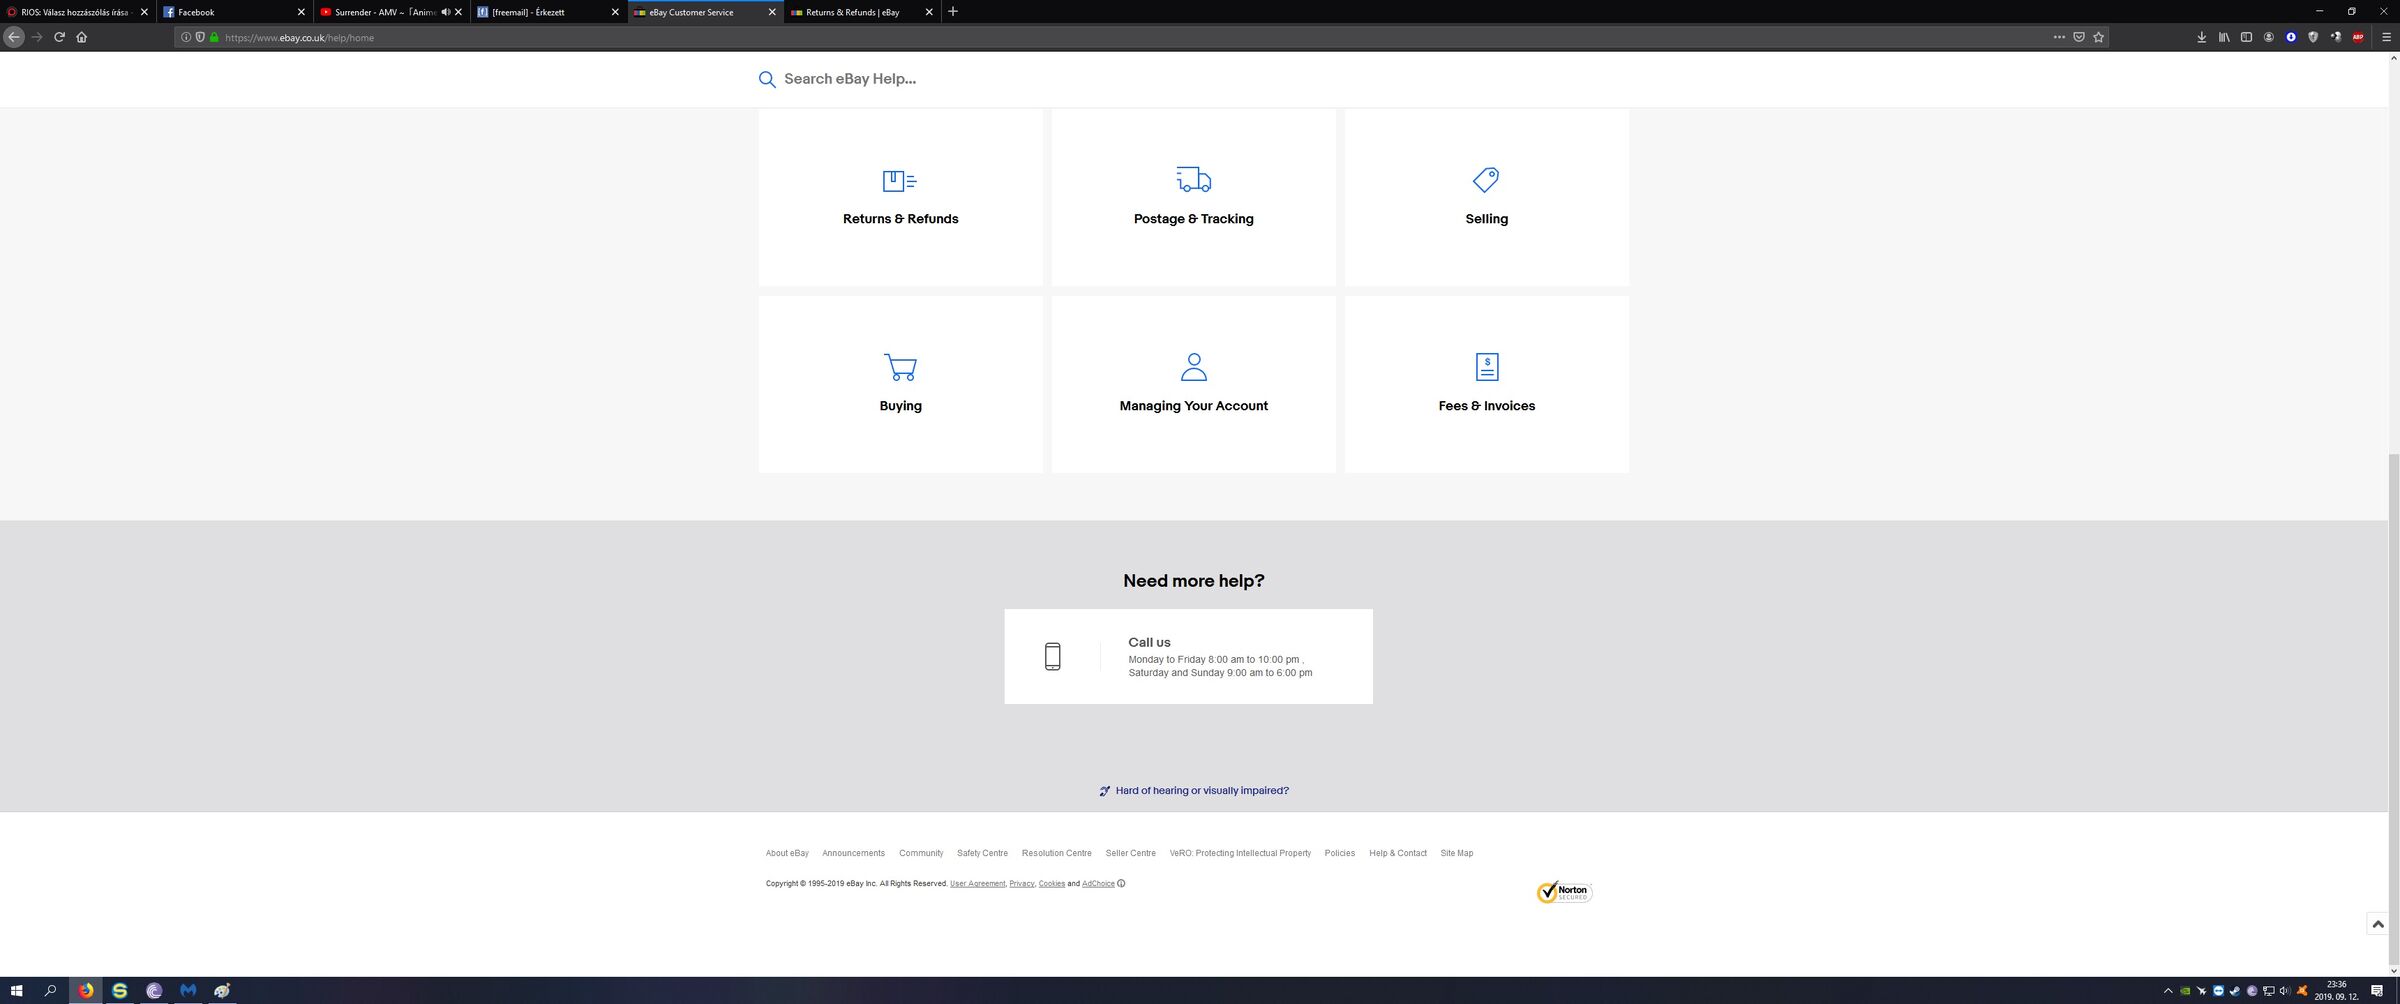Screen dimensions: 2400x1004
Task: Open the Buying help topic
Action: click(x=900, y=384)
